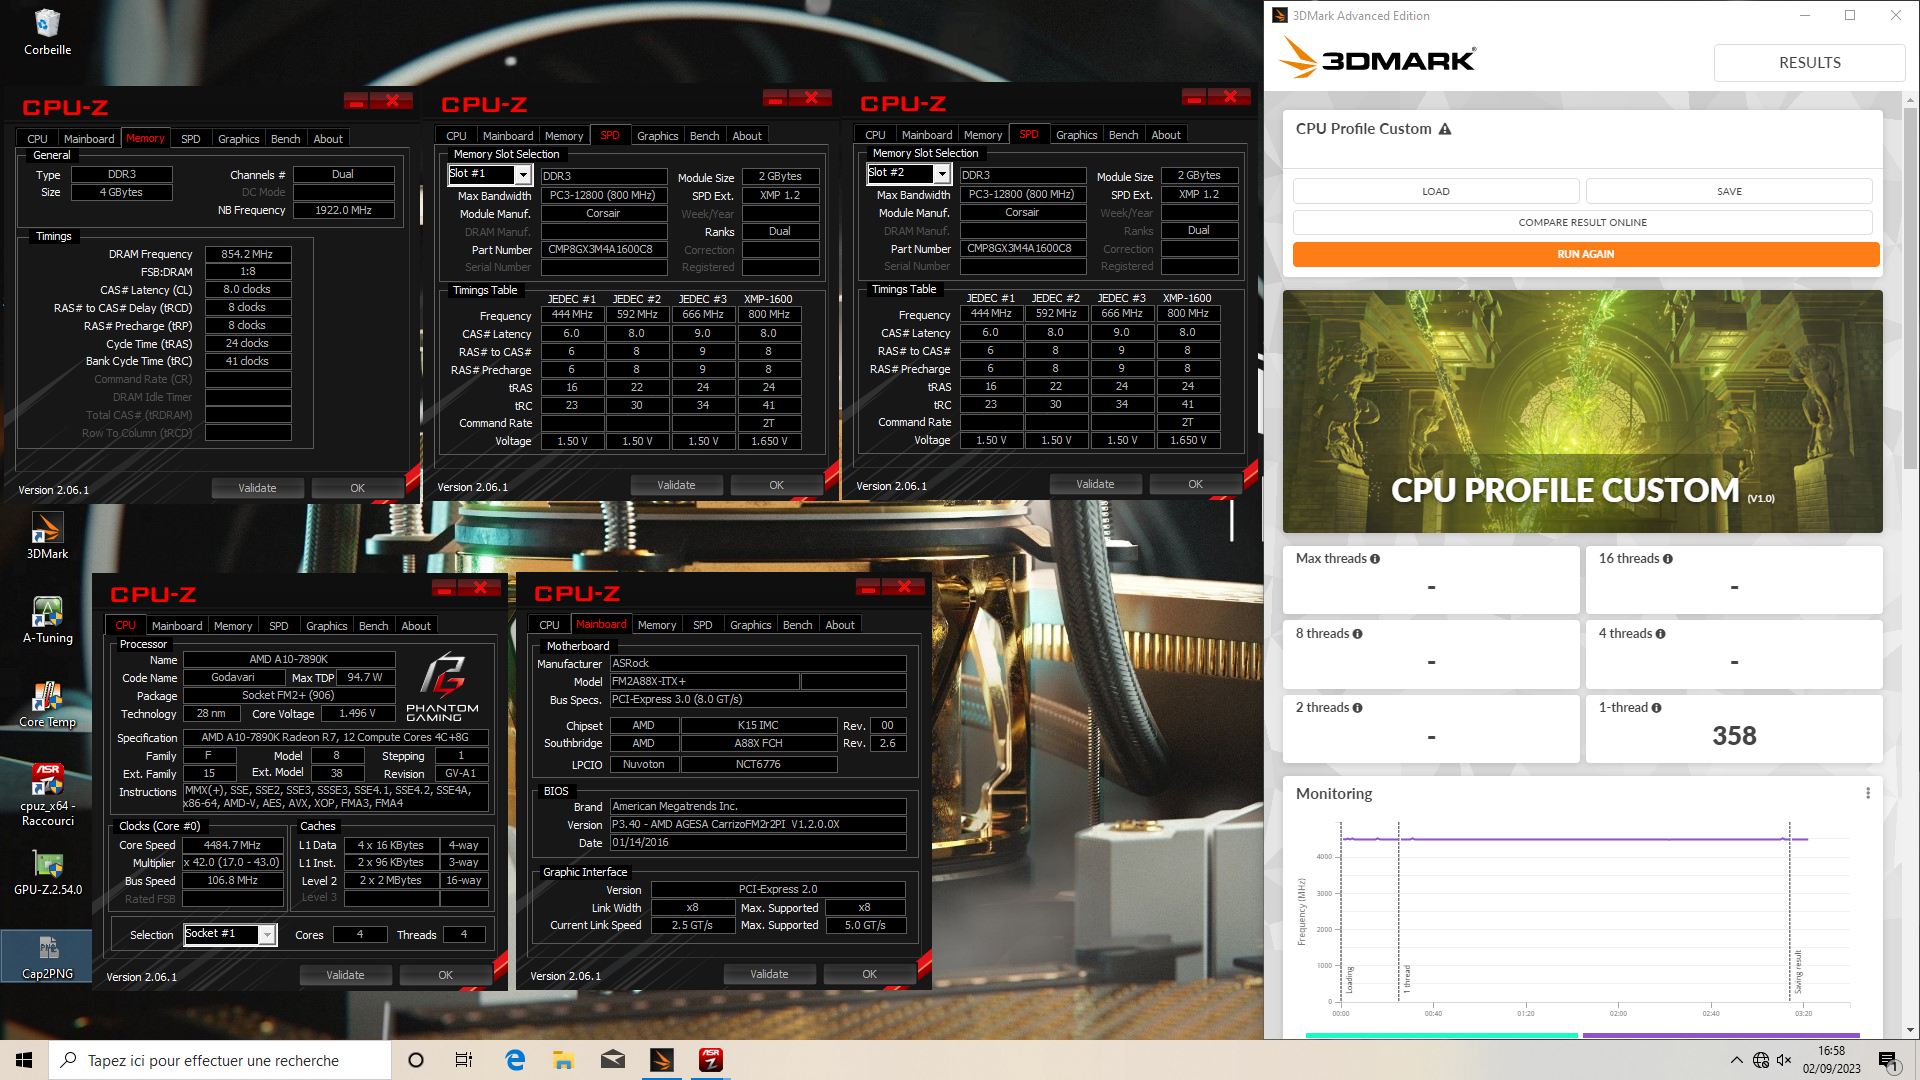Select the Cap2PNG desktop icon
Image resolution: width=1920 pixels, height=1080 pixels.
[x=47, y=956]
